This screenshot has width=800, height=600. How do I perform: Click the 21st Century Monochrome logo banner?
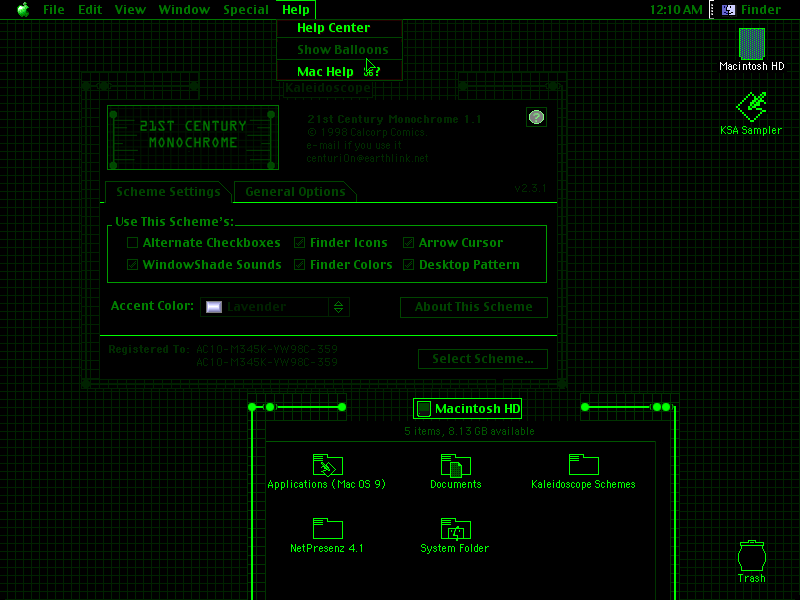pos(193,137)
